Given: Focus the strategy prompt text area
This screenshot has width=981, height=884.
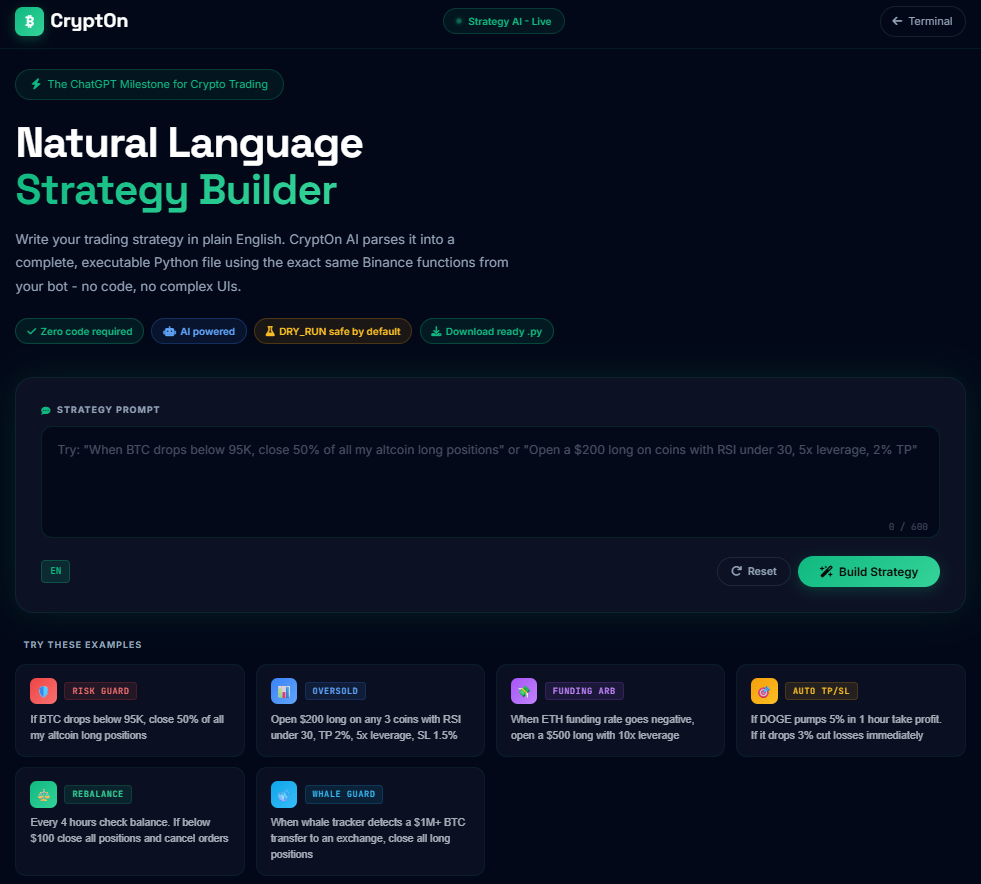Looking at the screenshot, I should point(490,482).
